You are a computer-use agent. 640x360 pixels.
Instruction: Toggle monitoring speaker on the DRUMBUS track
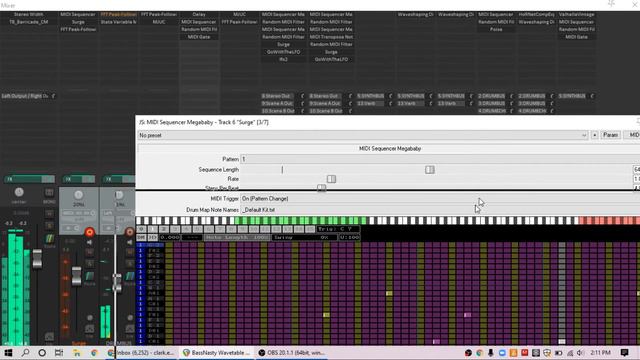pyautogui.click(x=129, y=242)
